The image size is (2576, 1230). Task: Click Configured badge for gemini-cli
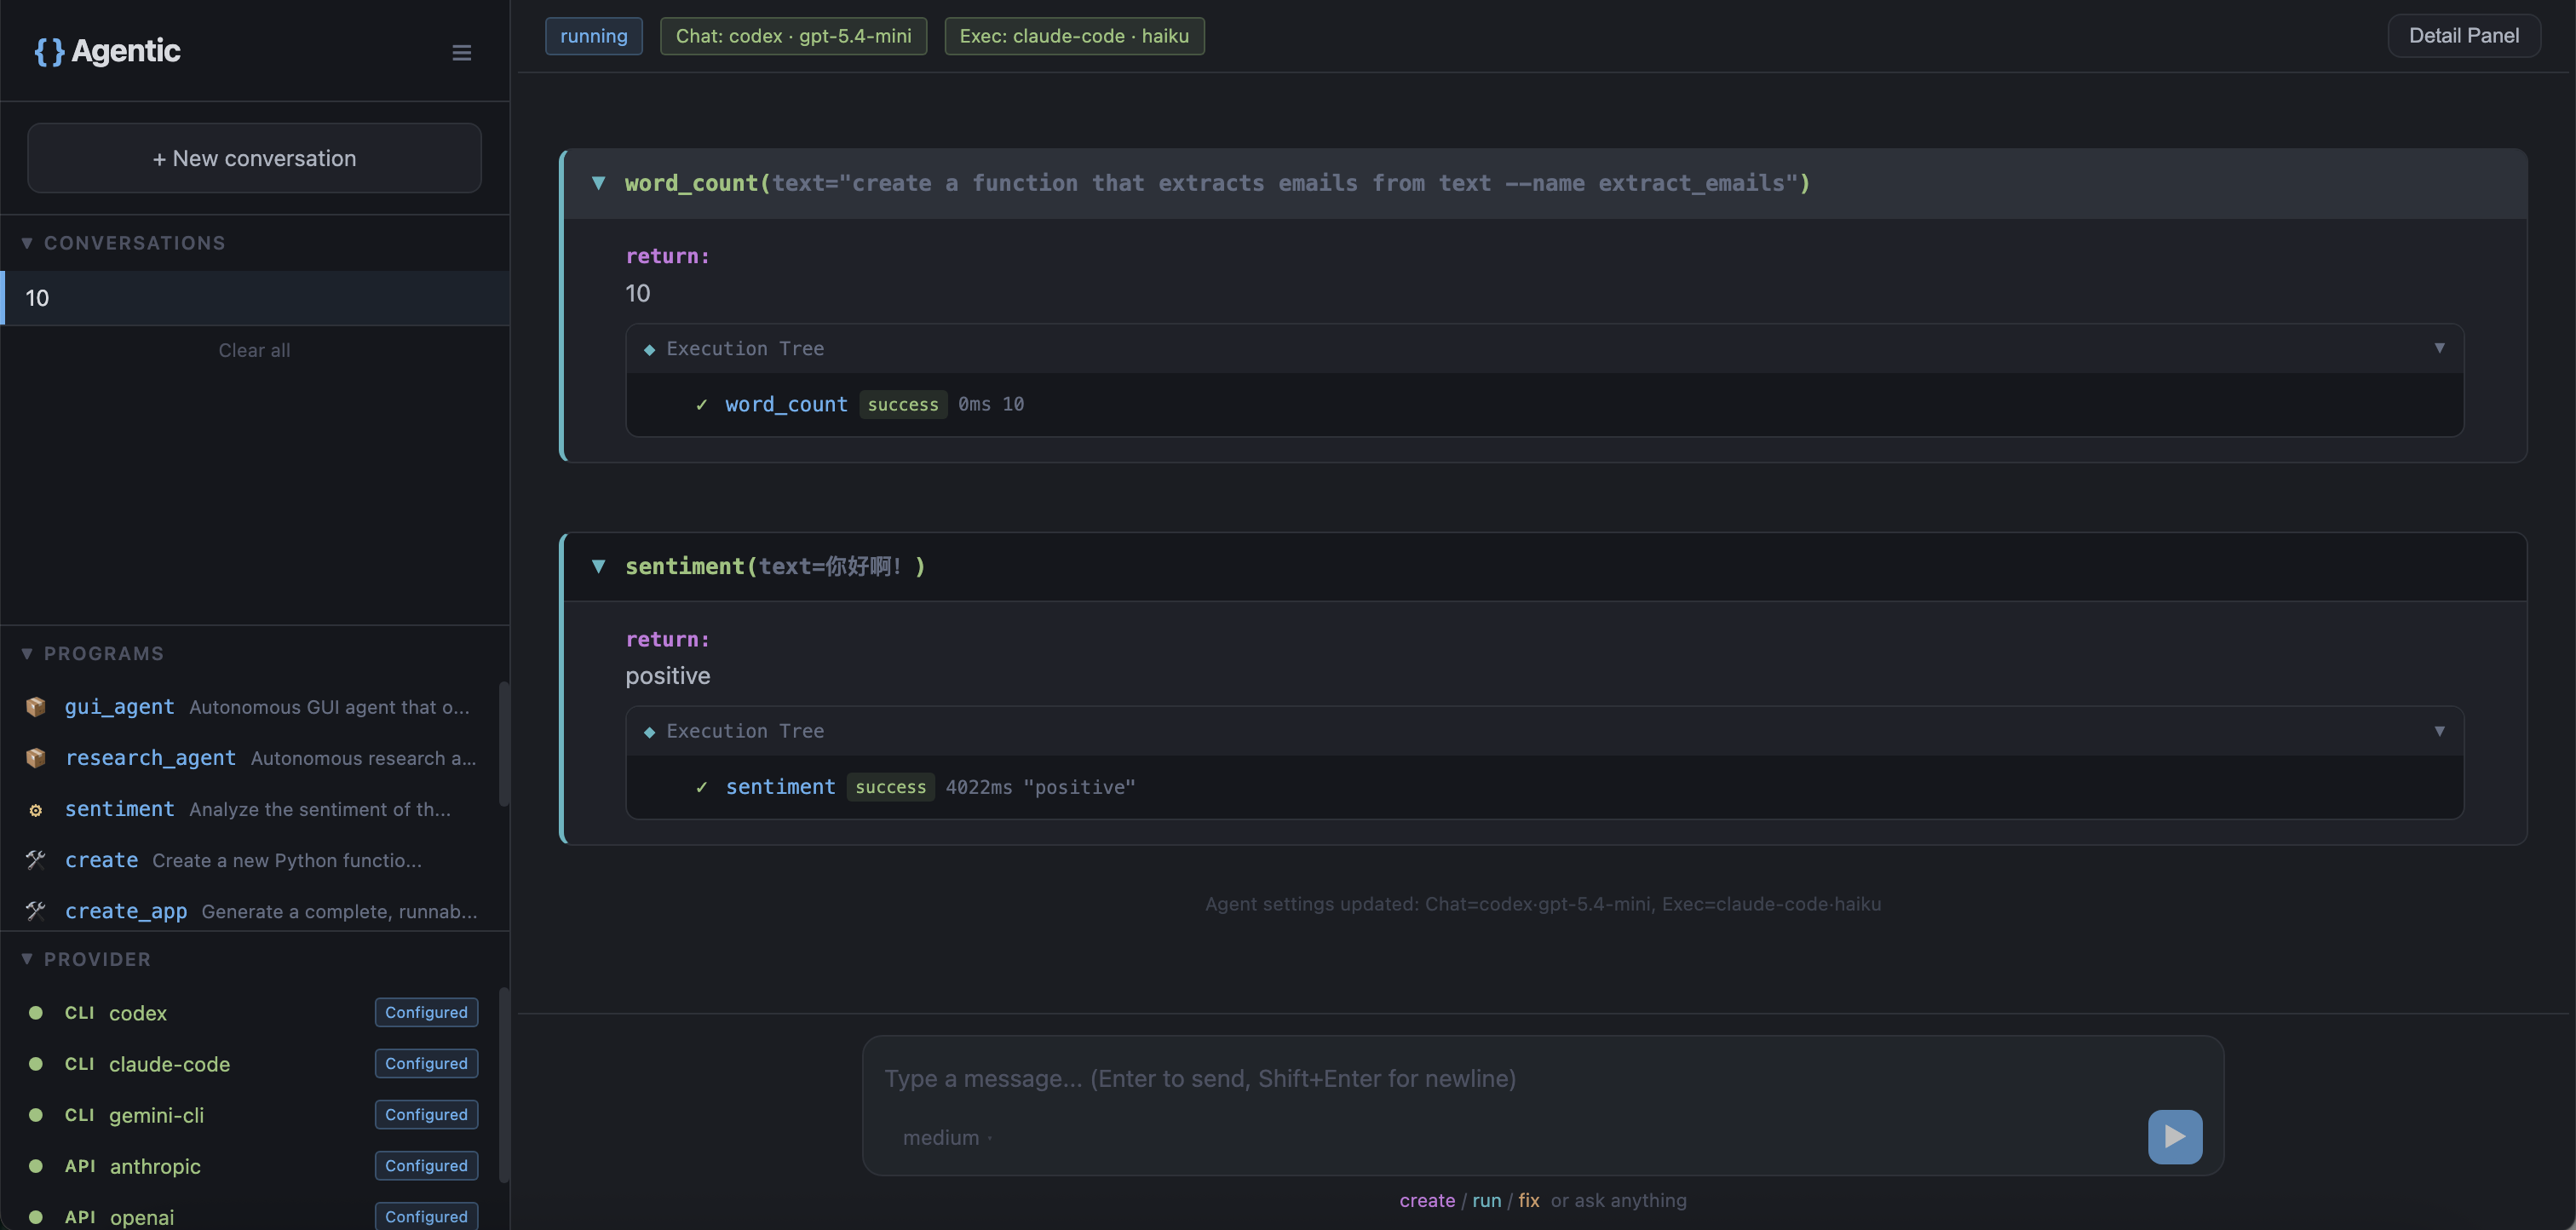(426, 1114)
